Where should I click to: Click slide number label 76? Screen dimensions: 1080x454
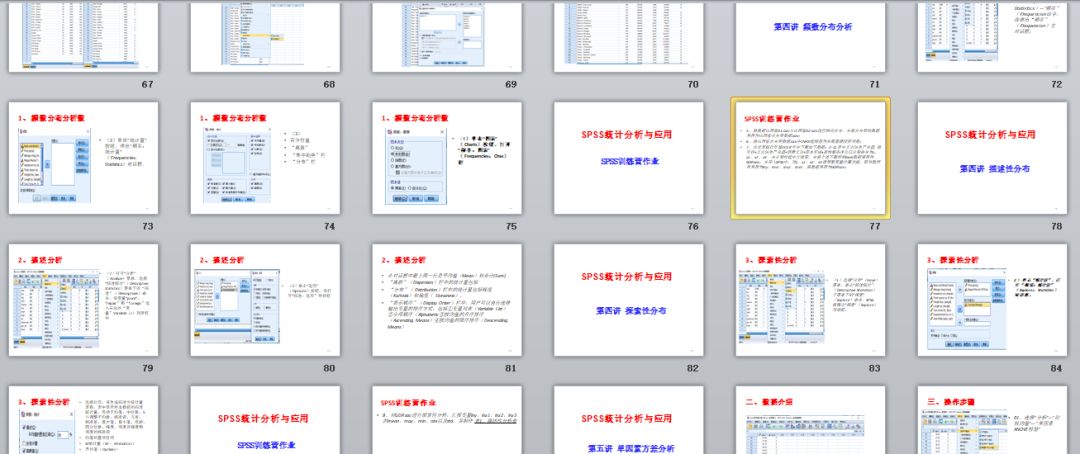click(x=692, y=227)
